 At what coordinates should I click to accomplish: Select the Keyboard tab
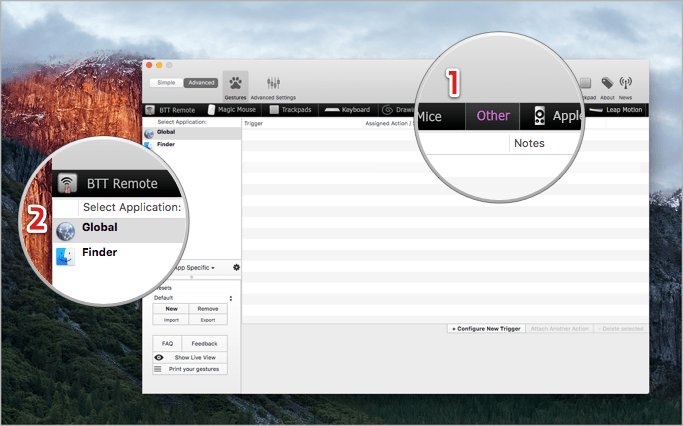tap(348, 110)
